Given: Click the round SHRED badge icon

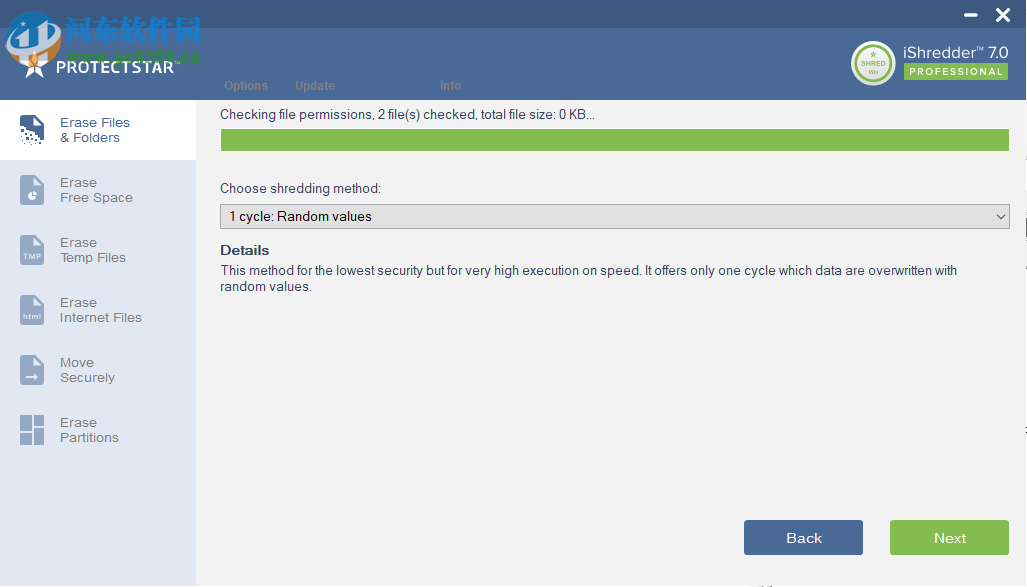Looking at the screenshot, I should click(873, 63).
